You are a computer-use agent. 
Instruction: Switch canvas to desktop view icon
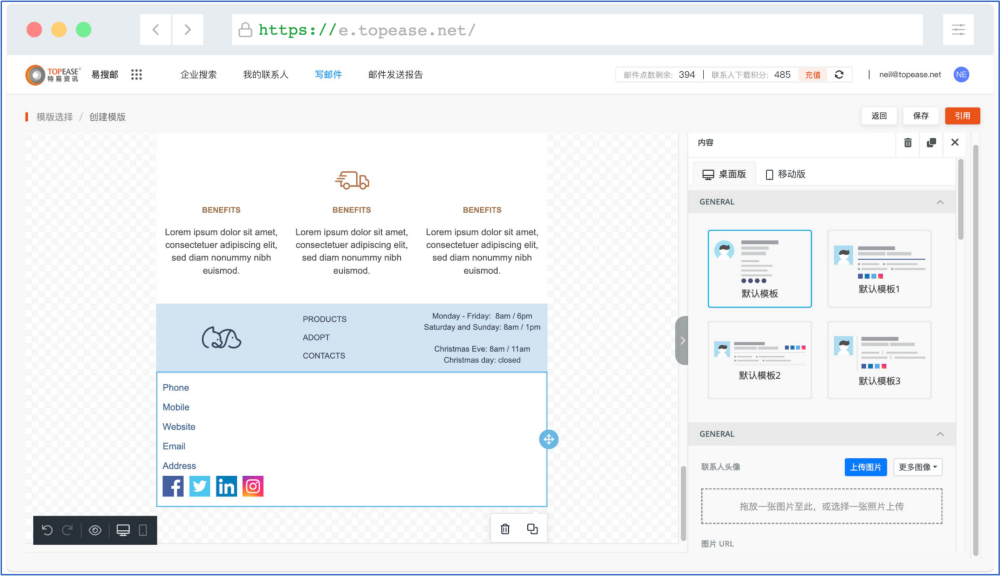pos(123,530)
